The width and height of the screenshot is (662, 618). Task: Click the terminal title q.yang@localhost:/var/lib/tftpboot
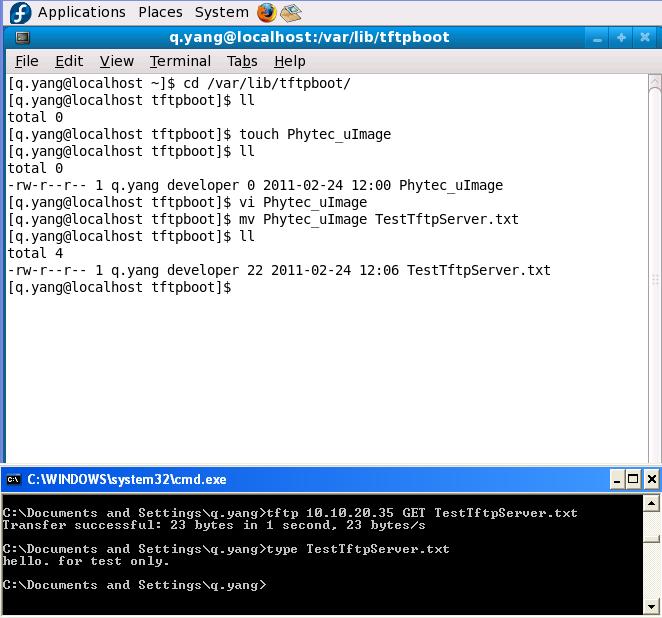coord(309,37)
